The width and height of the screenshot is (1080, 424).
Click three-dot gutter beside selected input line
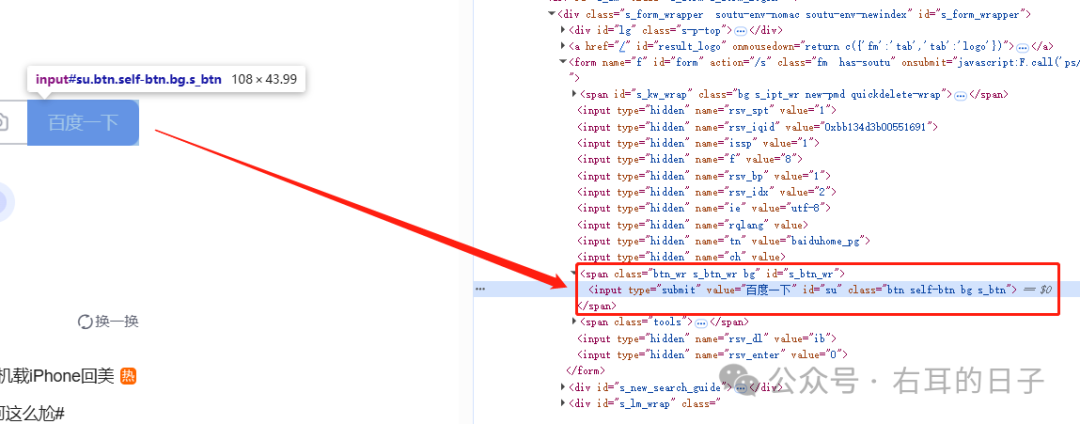pyautogui.click(x=480, y=289)
